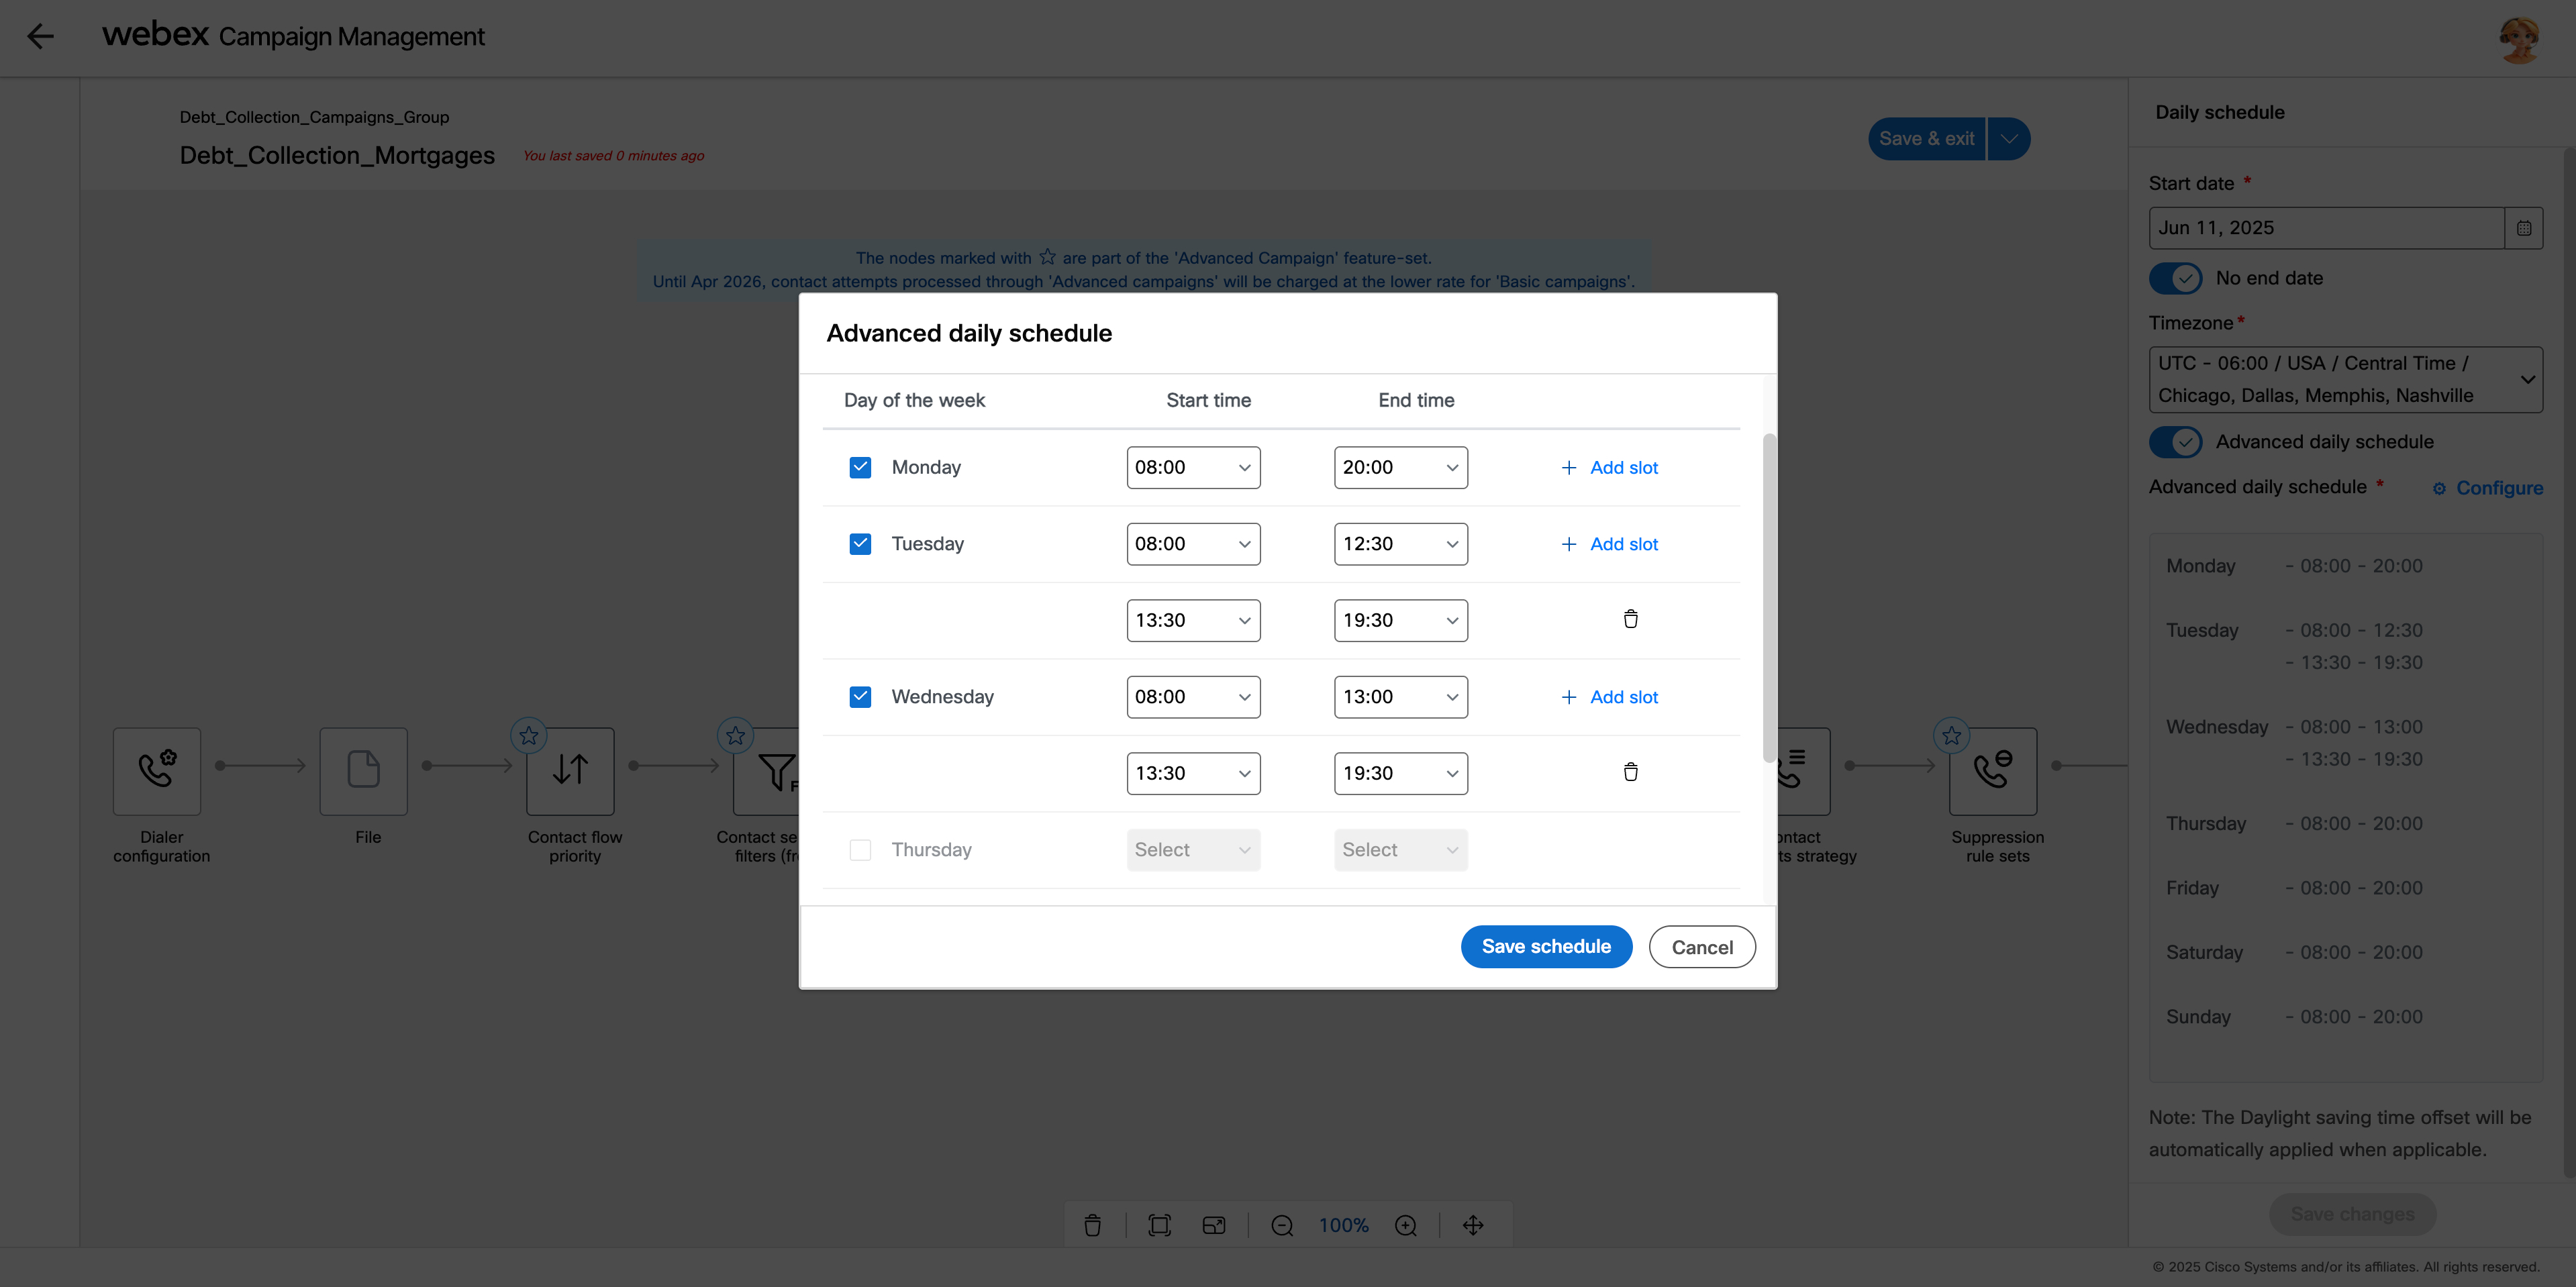Image resolution: width=2576 pixels, height=1287 pixels.
Task: Click the user profile avatar
Action: [x=2518, y=39]
